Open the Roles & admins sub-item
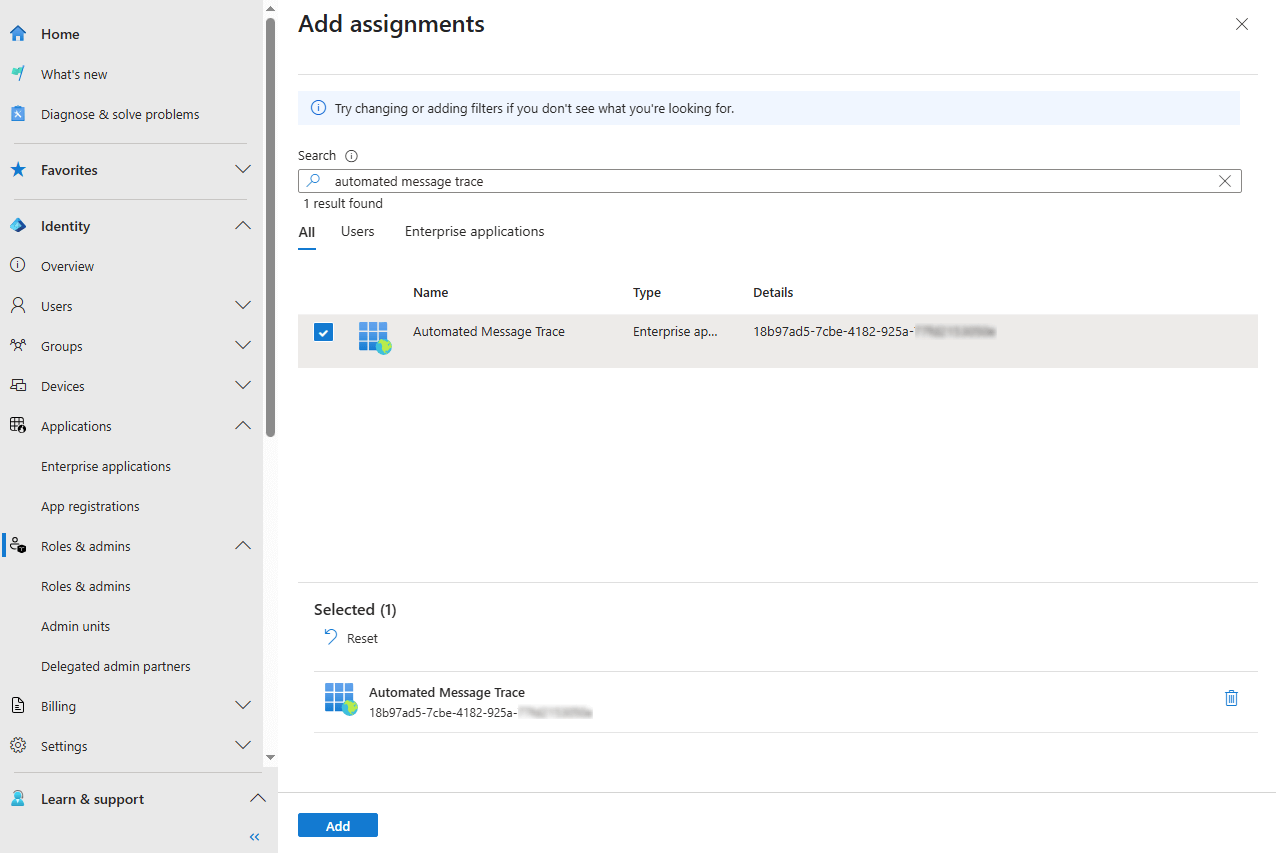 (86, 586)
